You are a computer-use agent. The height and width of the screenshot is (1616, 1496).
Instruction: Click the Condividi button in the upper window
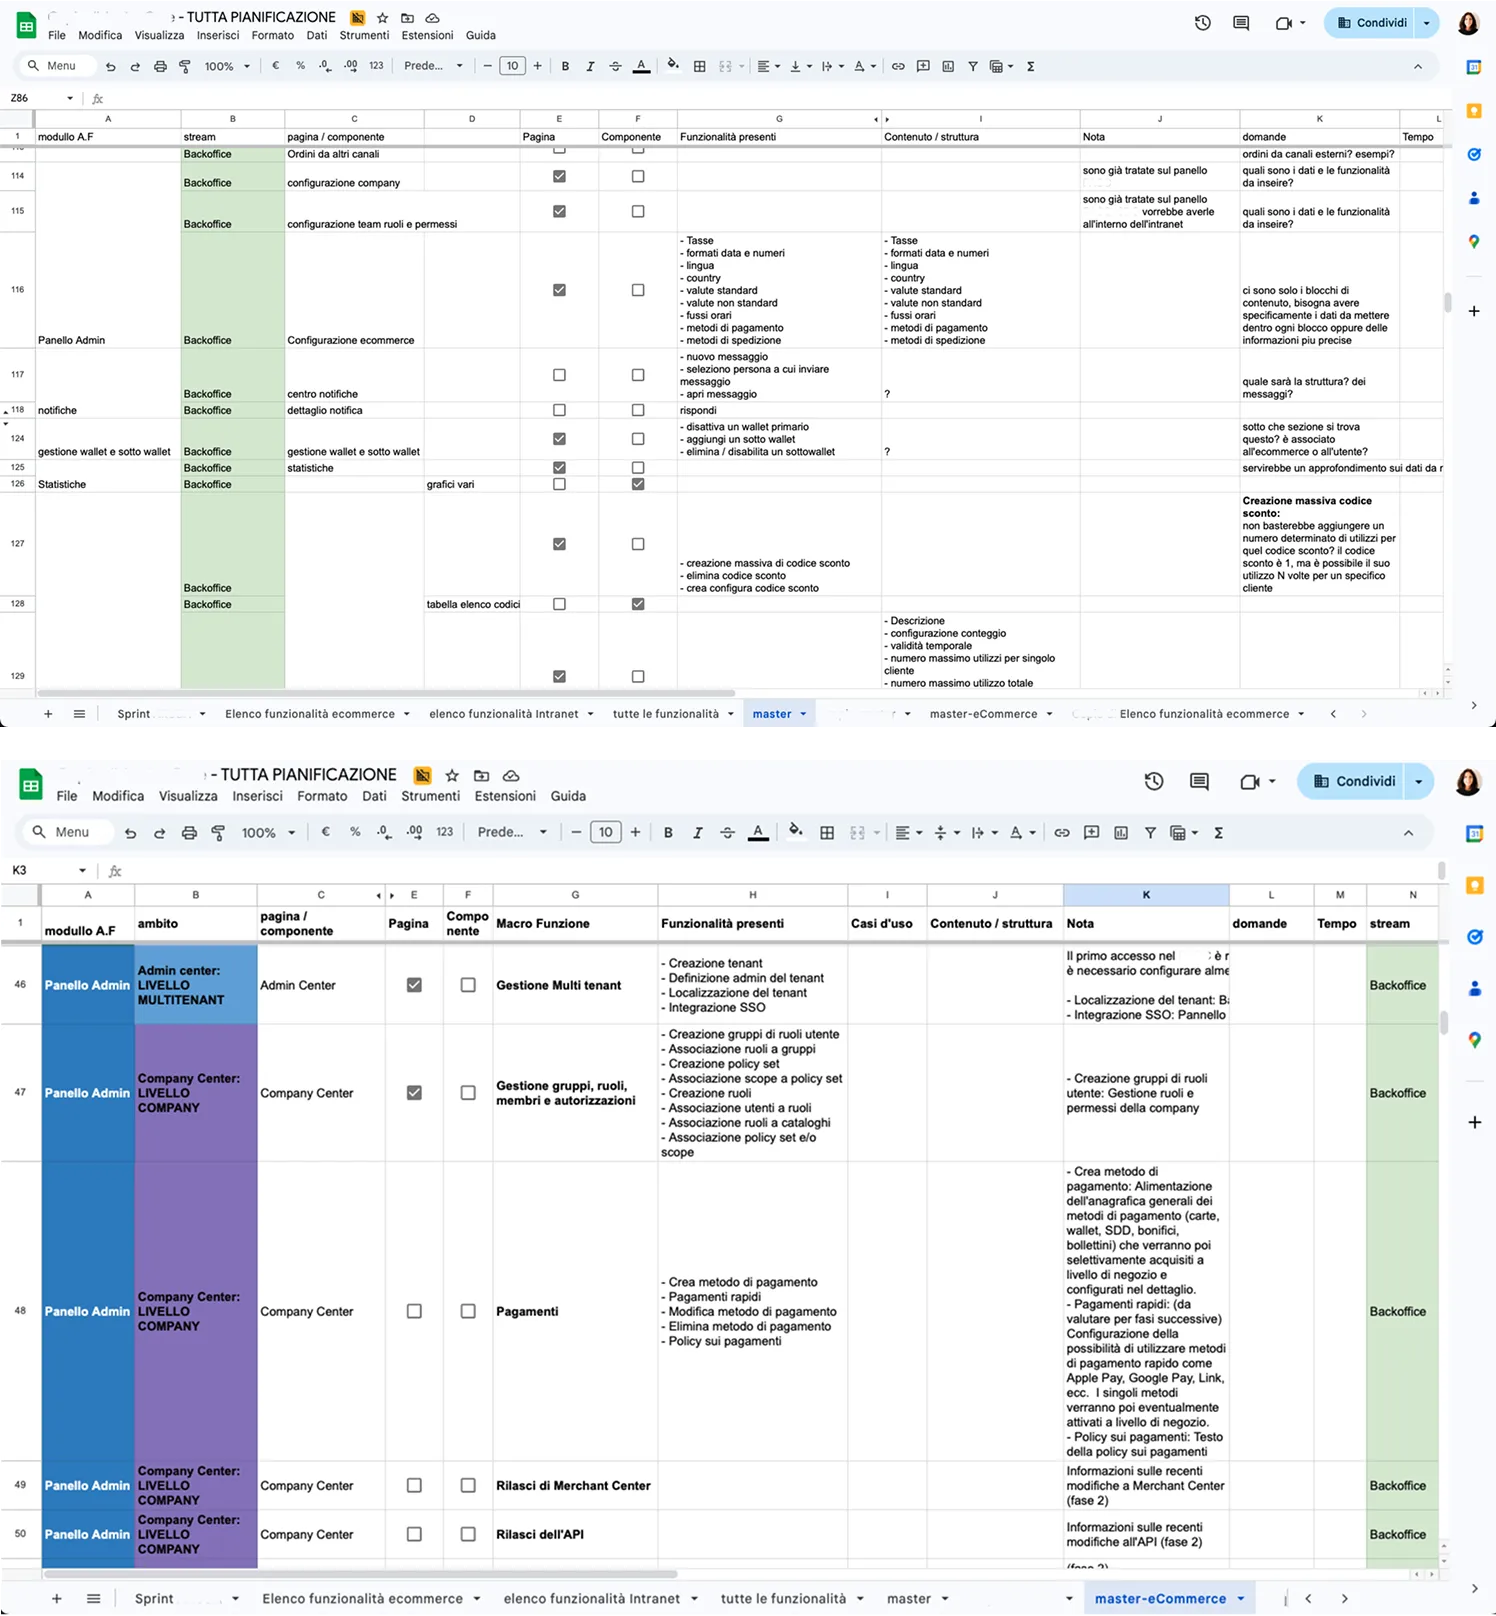[1370, 23]
